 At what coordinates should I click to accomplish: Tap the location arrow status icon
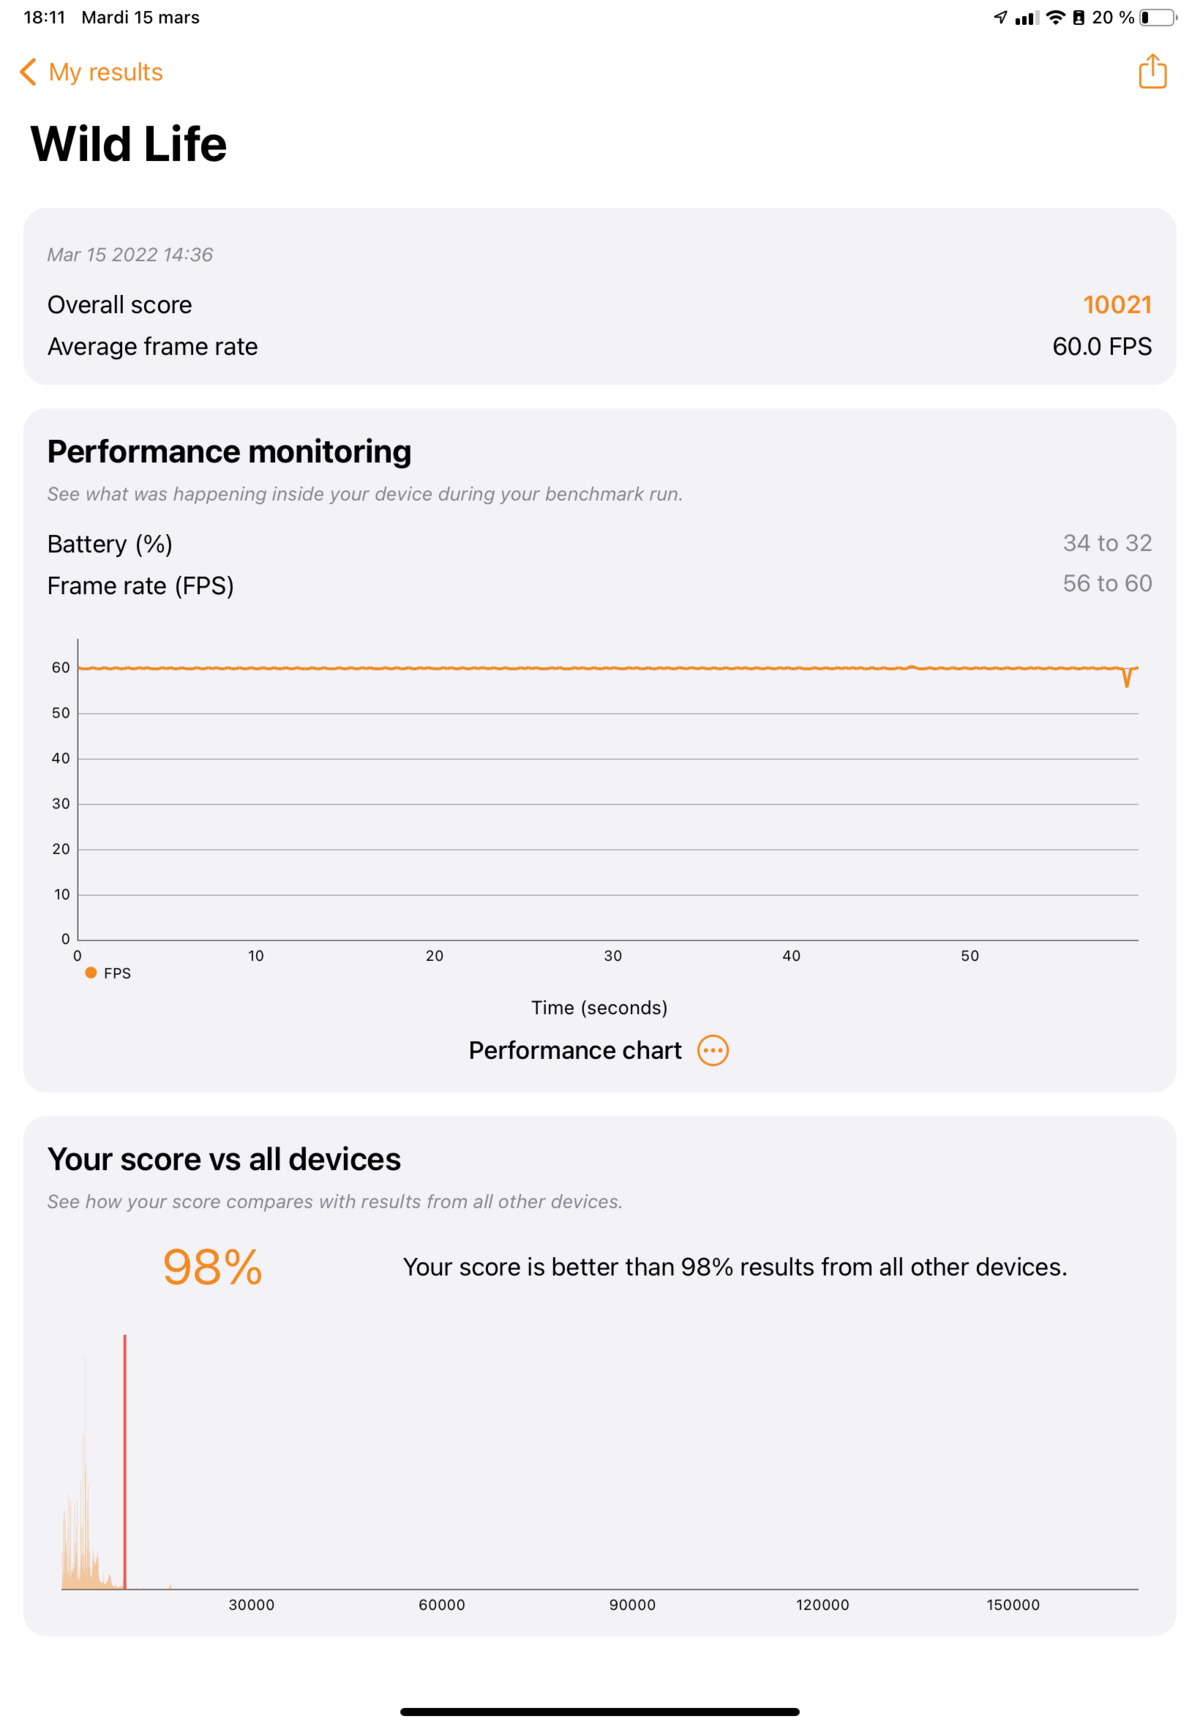point(1000,17)
